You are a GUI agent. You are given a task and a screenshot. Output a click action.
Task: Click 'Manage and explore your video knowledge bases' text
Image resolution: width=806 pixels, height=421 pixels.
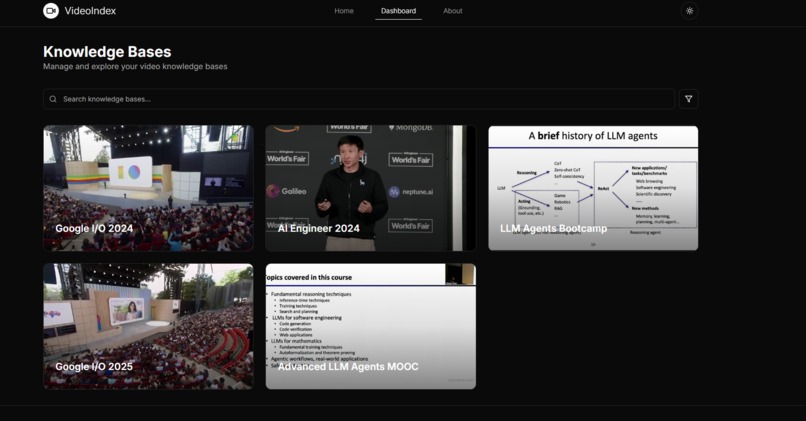point(135,67)
